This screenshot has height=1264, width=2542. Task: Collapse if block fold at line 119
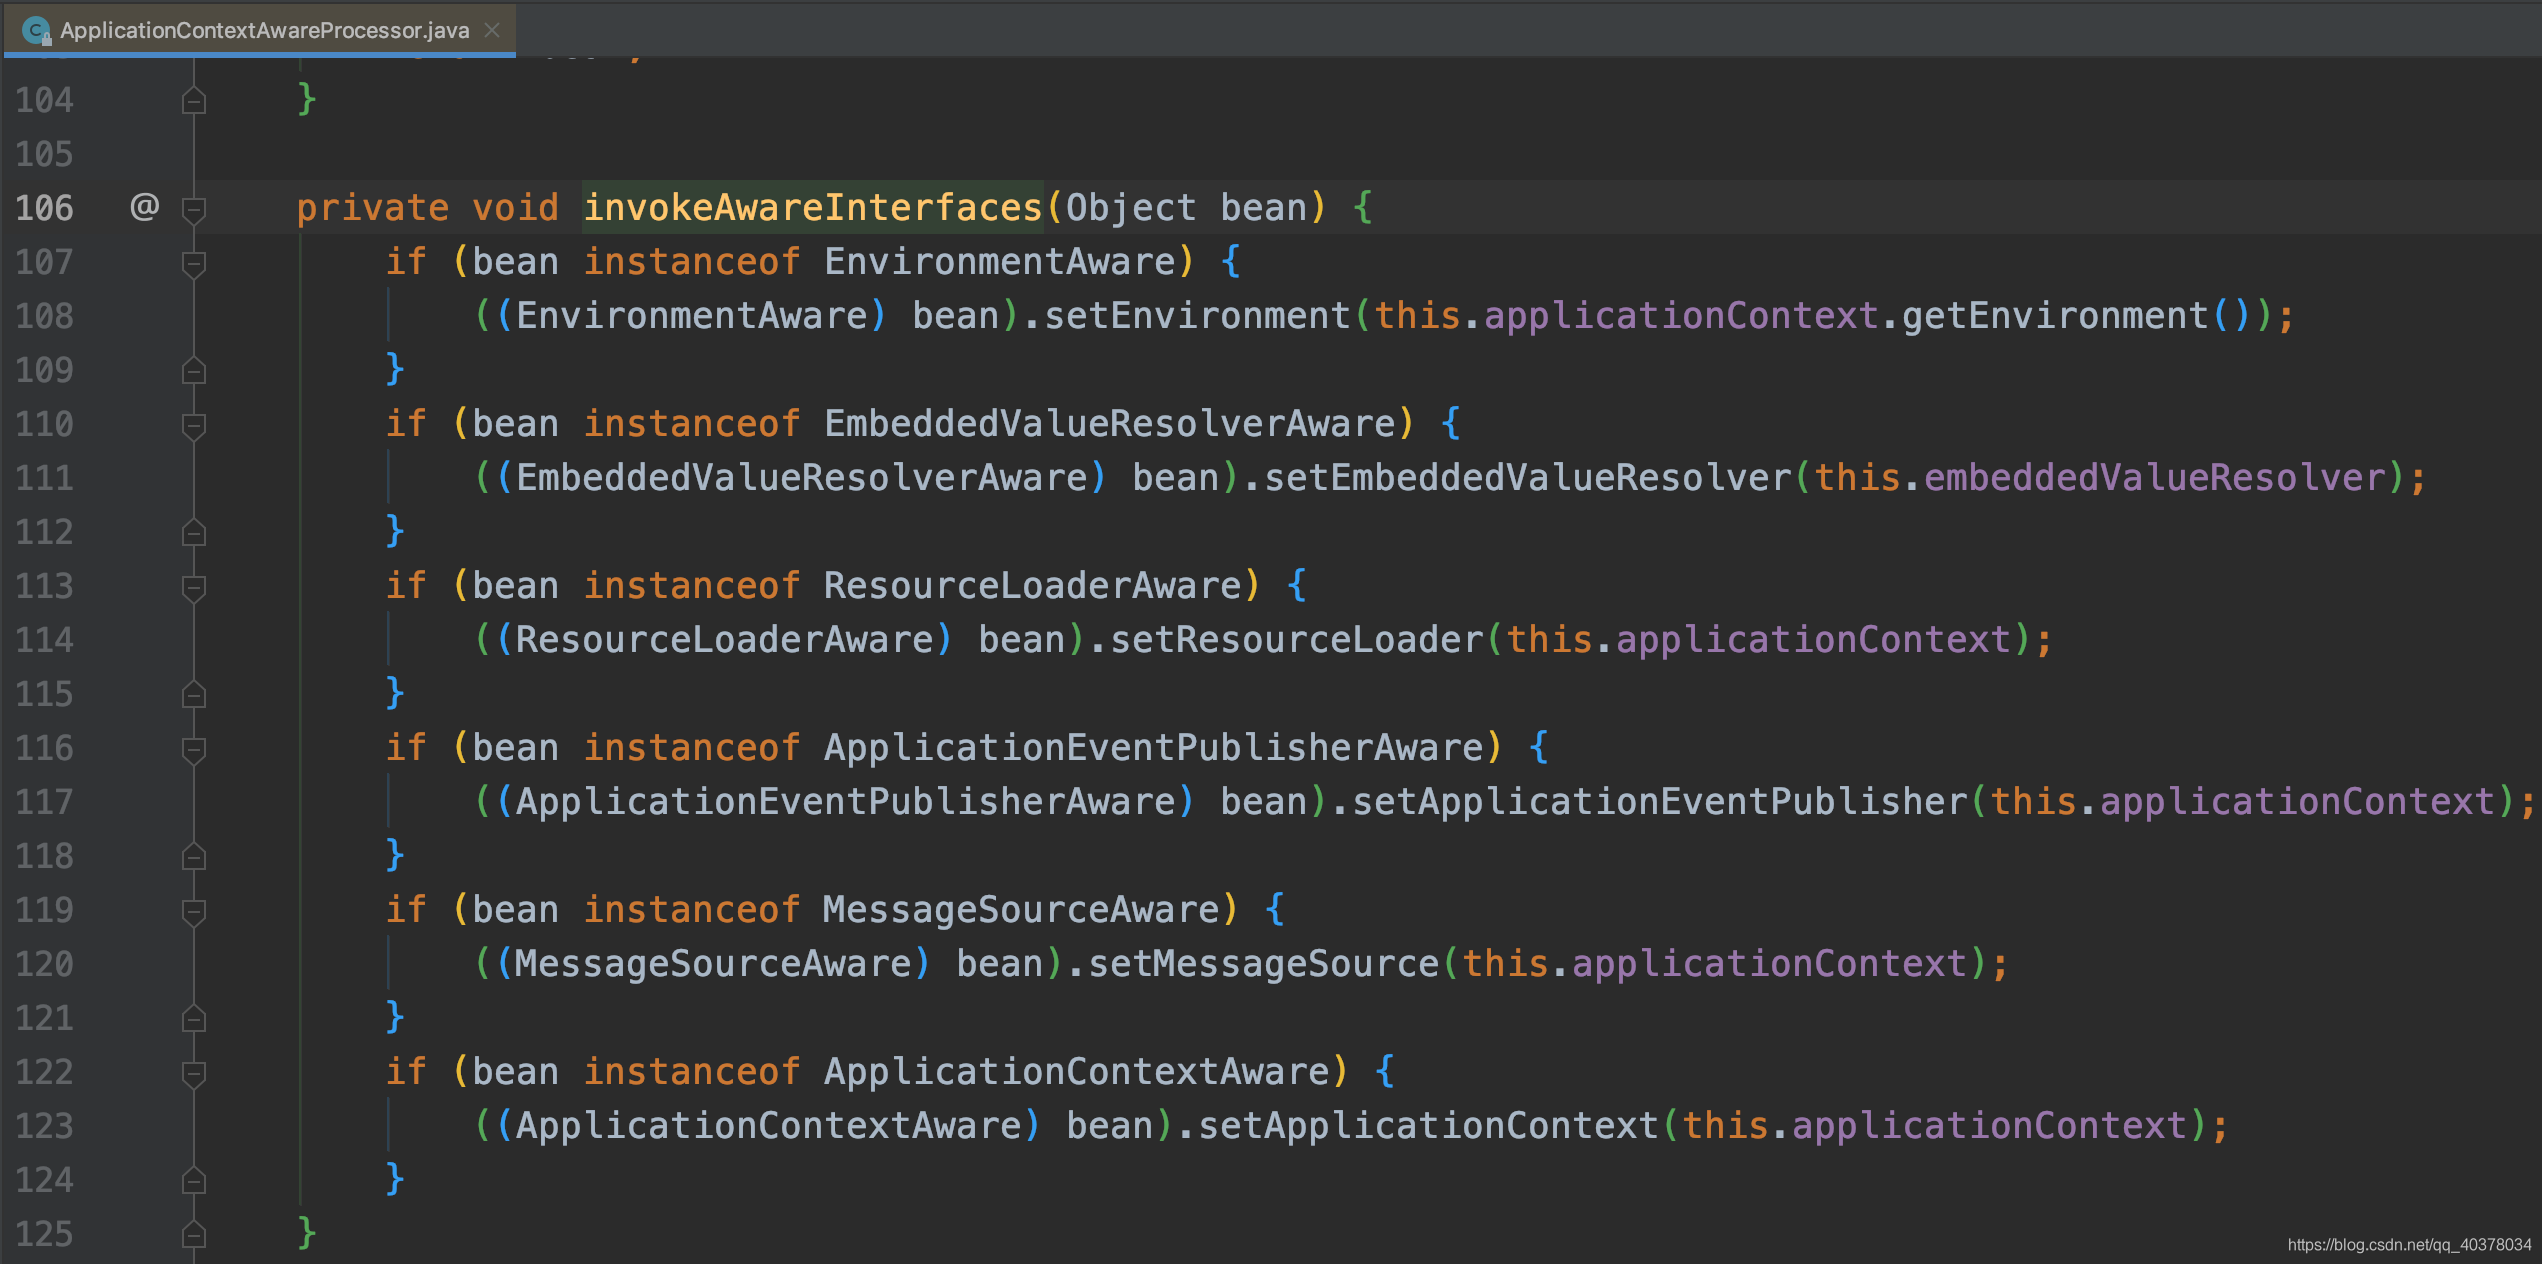(194, 911)
